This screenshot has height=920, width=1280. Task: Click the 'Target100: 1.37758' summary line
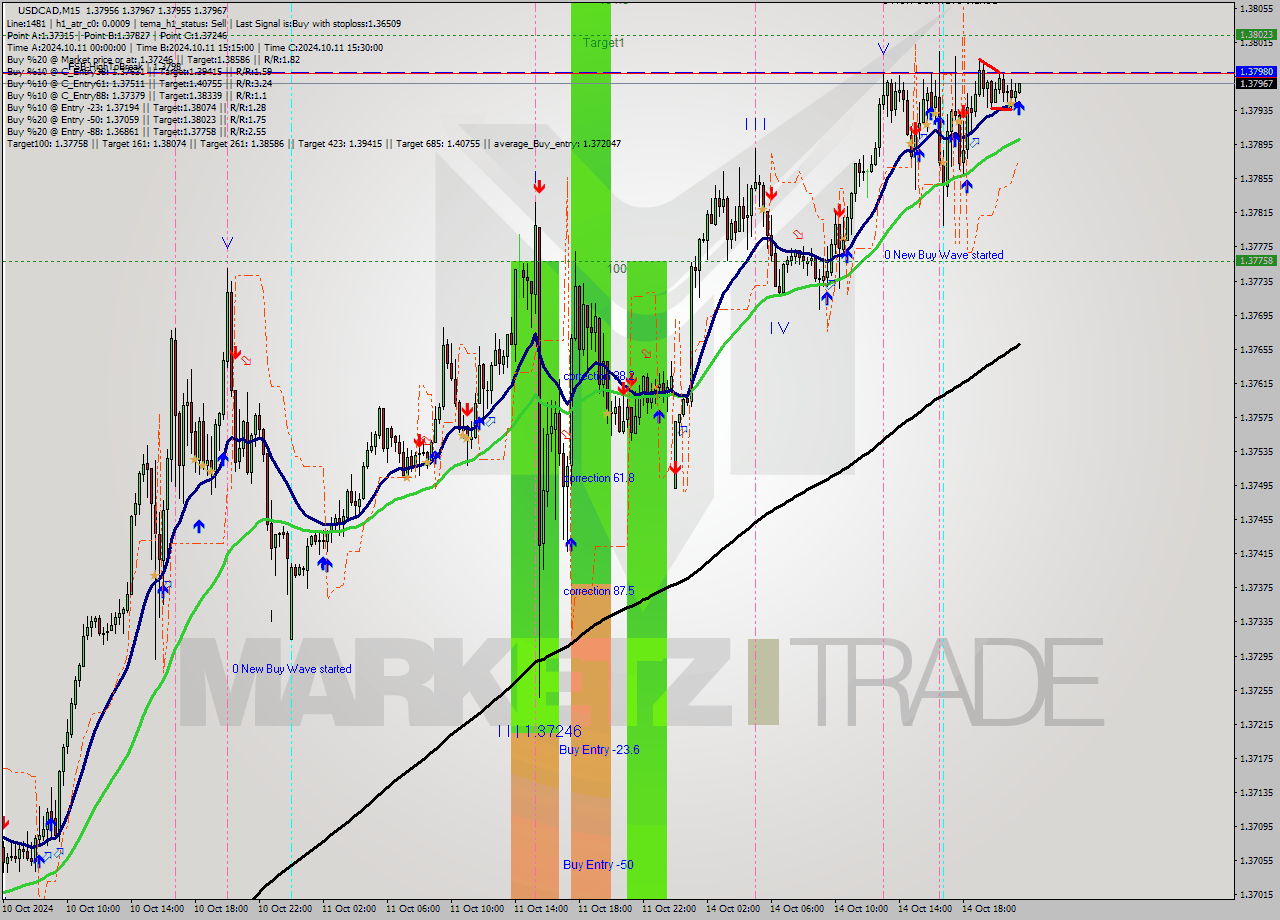pyautogui.click(x=313, y=143)
